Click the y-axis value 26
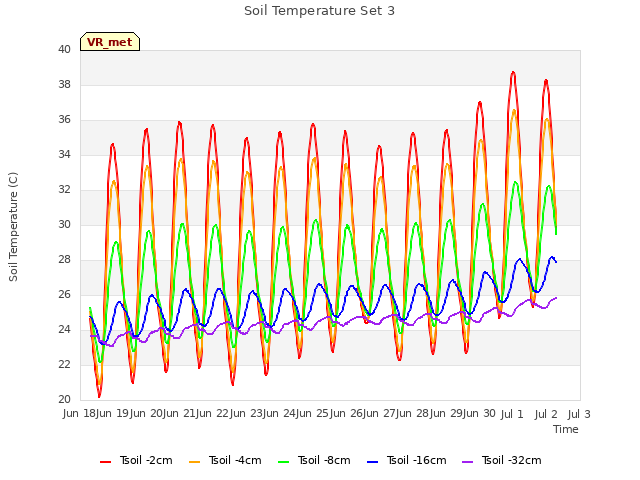 [64, 295]
